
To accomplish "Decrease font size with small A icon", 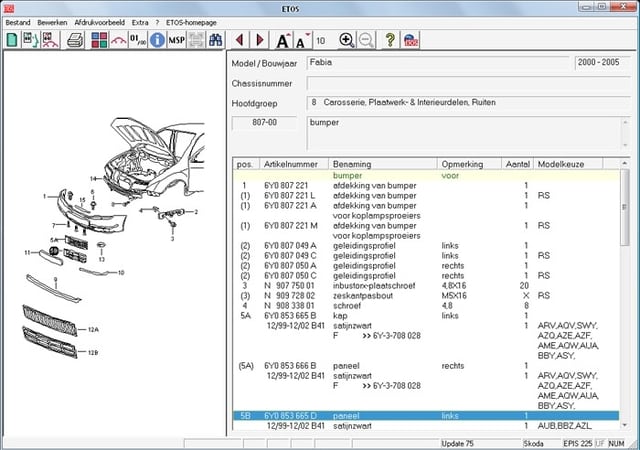I will (302, 40).
